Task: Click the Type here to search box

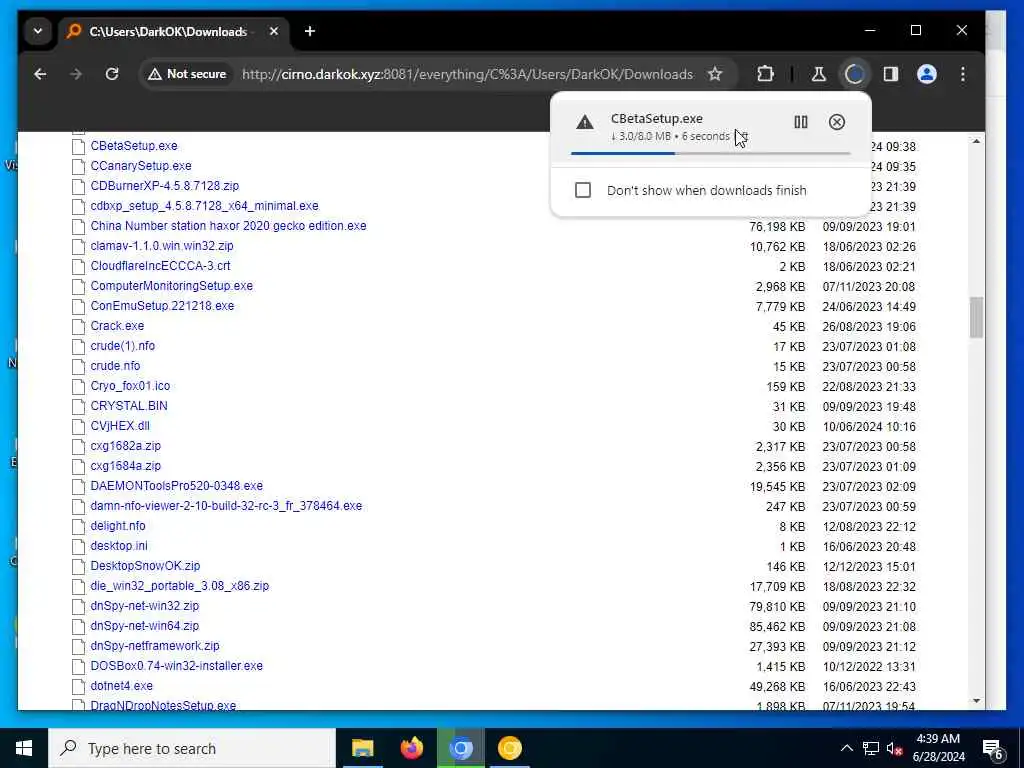Action: point(192,748)
